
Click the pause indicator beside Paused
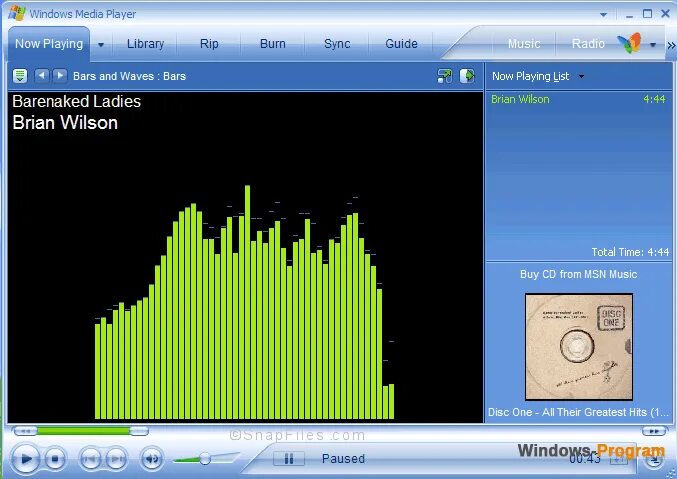289,458
